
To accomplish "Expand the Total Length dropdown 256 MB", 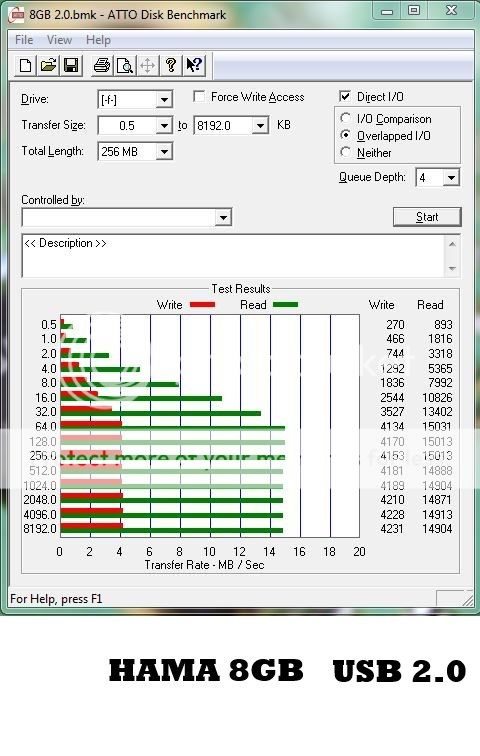I will (164, 152).
